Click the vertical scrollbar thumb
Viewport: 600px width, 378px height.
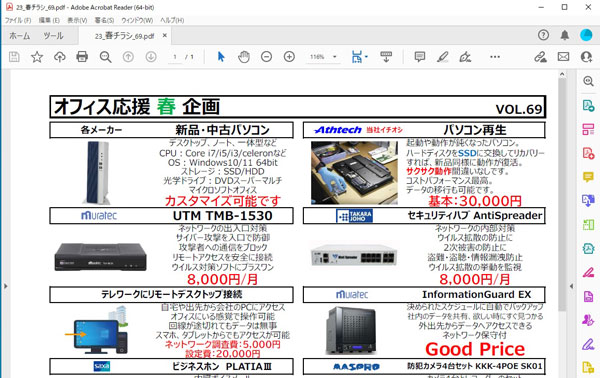pyautogui.click(x=562, y=195)
